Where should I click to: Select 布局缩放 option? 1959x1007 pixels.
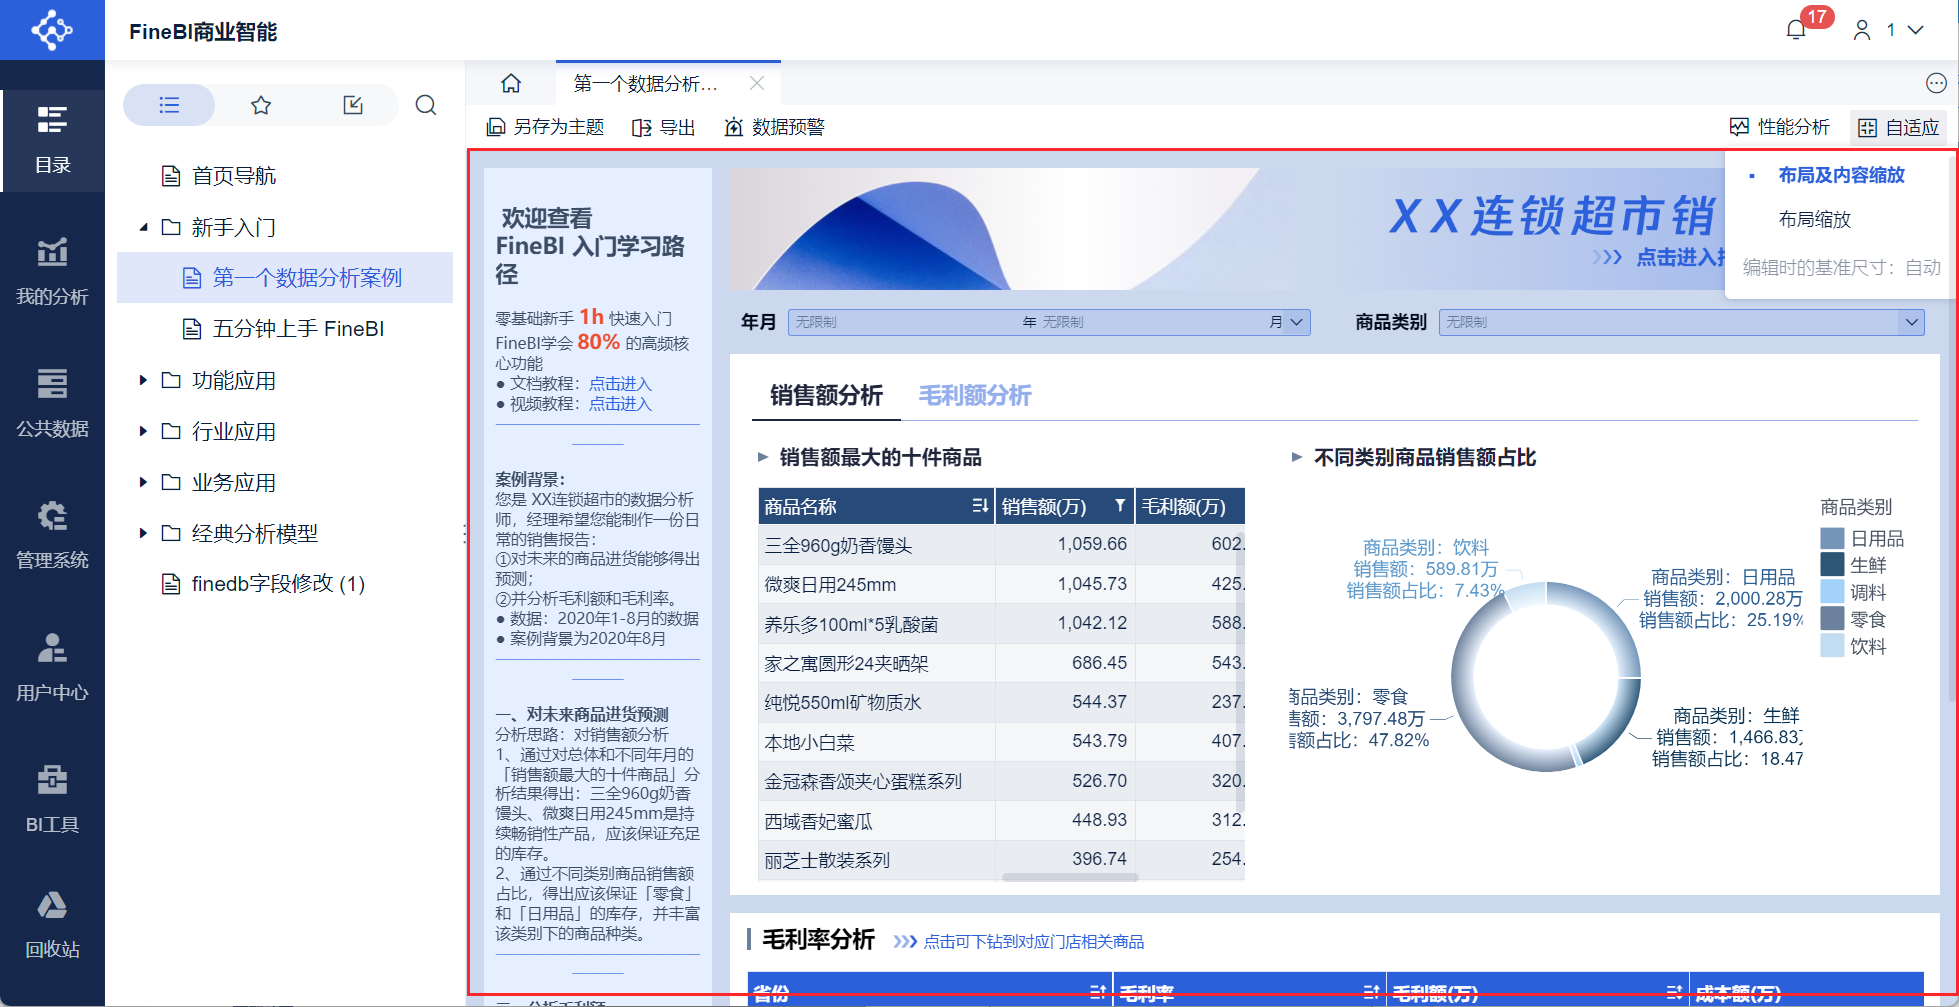pos(1814,219)
